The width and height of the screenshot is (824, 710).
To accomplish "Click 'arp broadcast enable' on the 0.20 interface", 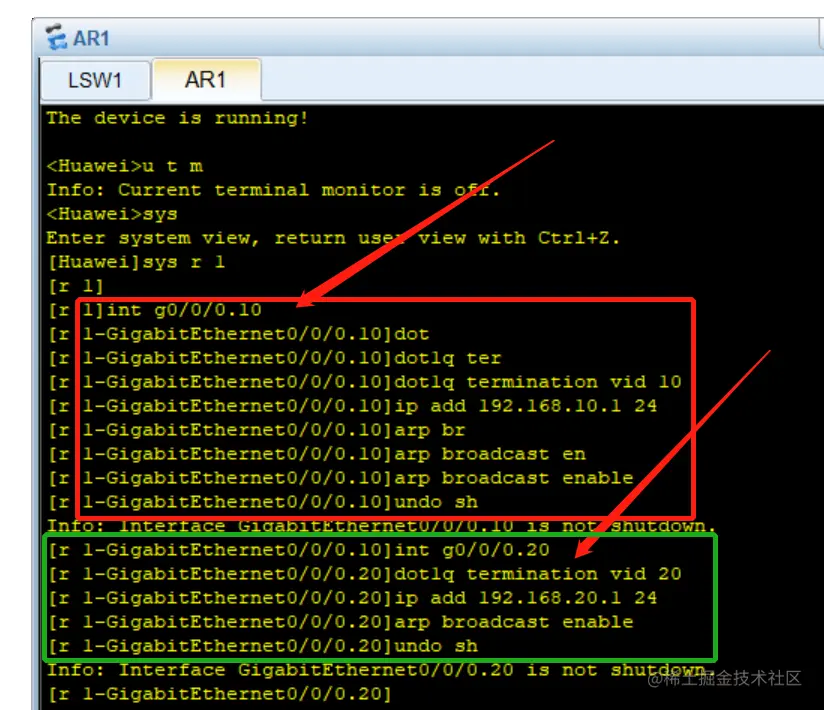I will (x=341, y=622).
